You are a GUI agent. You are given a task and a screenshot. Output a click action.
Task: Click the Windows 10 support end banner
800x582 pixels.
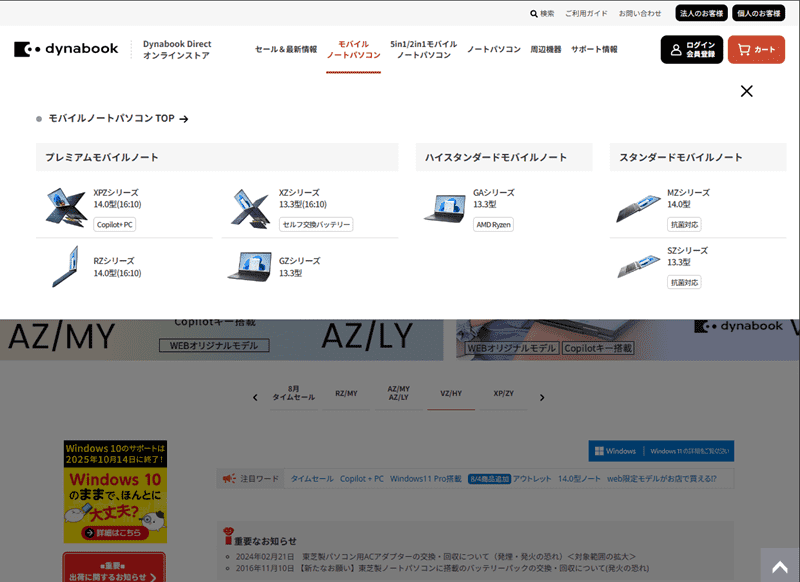click(115, 492)
